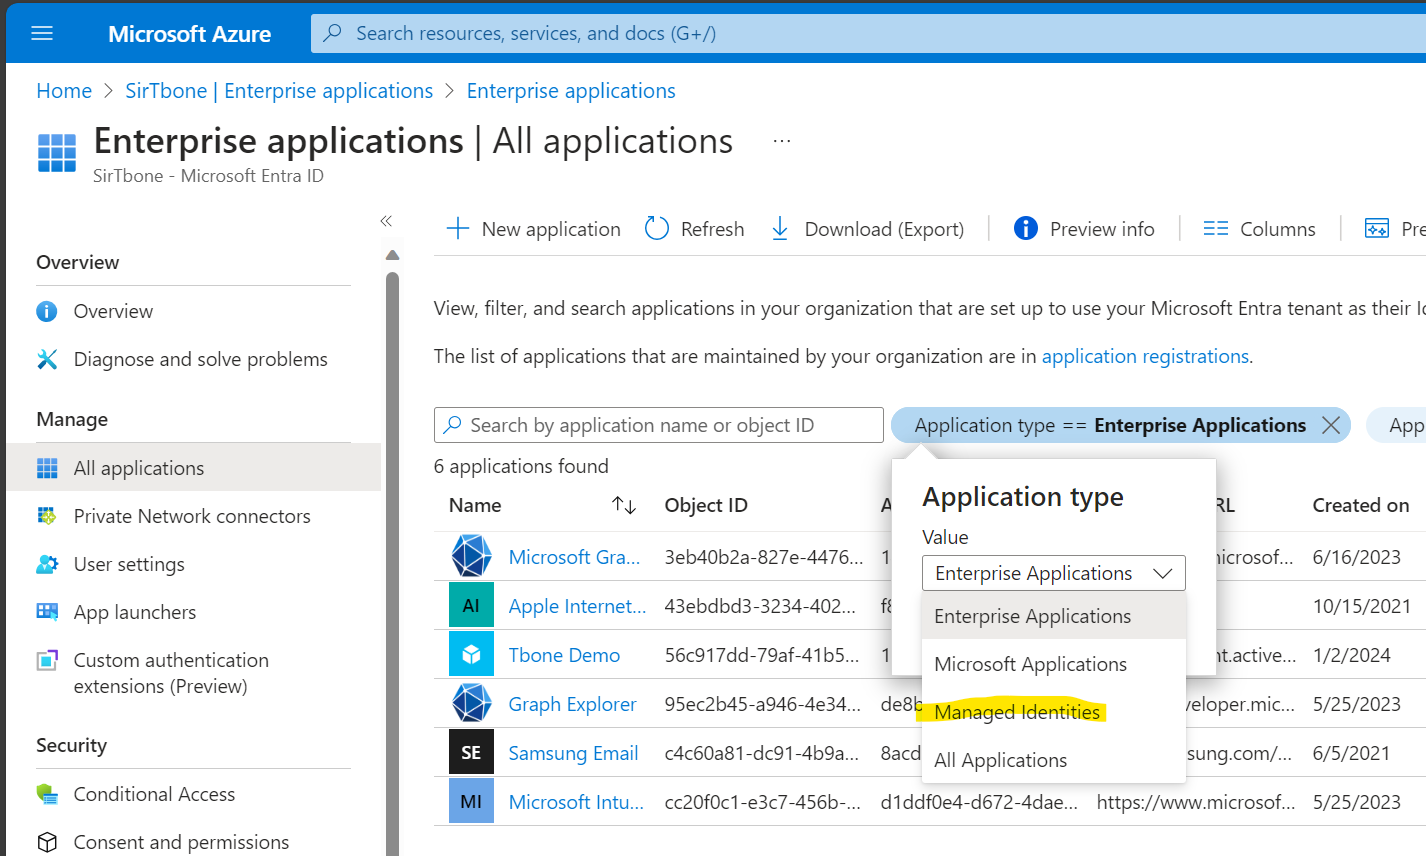The image size is (1426, 856).
Task: Select the Samsung Email app tile
Action: pyautogui.click(x=471, y=752)
